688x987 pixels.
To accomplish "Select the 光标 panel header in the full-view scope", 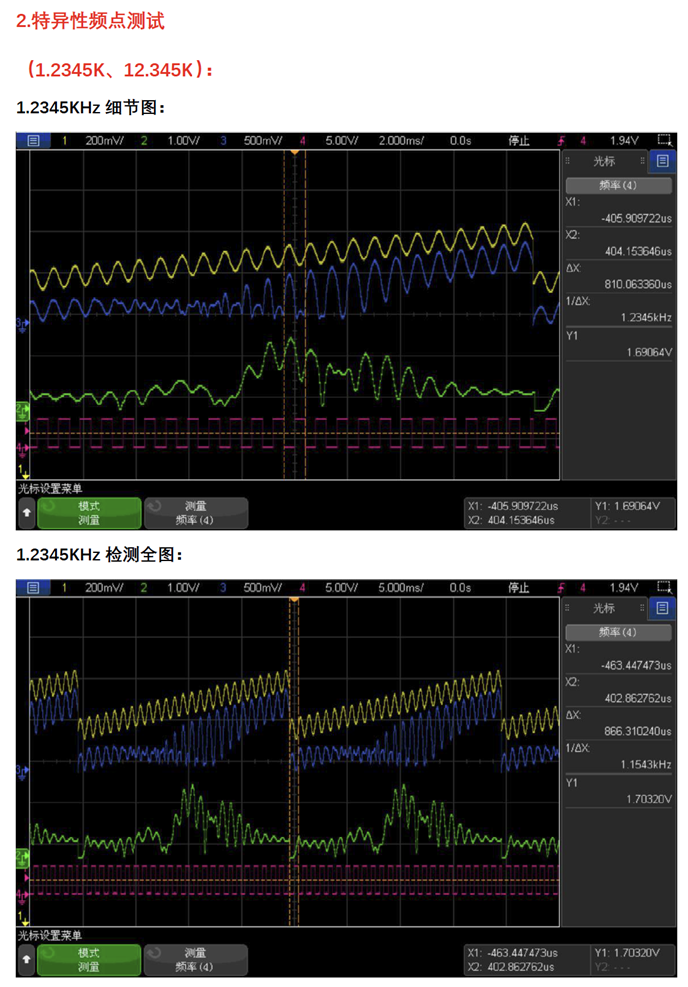I will point(605,607).
